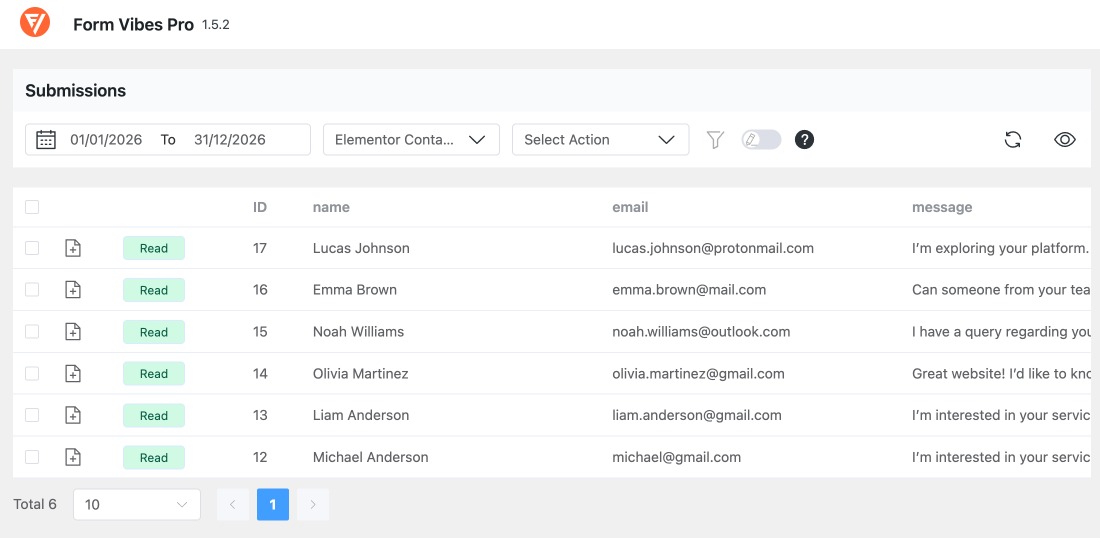Check the box for submission ID 16
The width and height of the screenshot is (1100, 538).
[x=32, y=290]
